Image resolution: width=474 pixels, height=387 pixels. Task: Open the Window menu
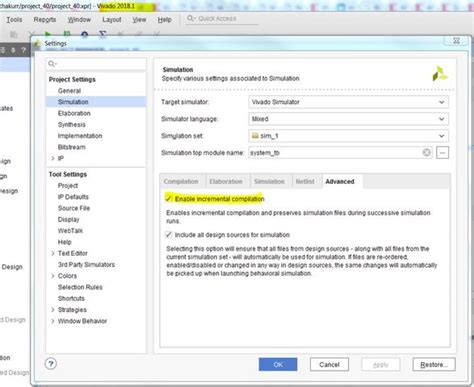(x=79, y=20)
